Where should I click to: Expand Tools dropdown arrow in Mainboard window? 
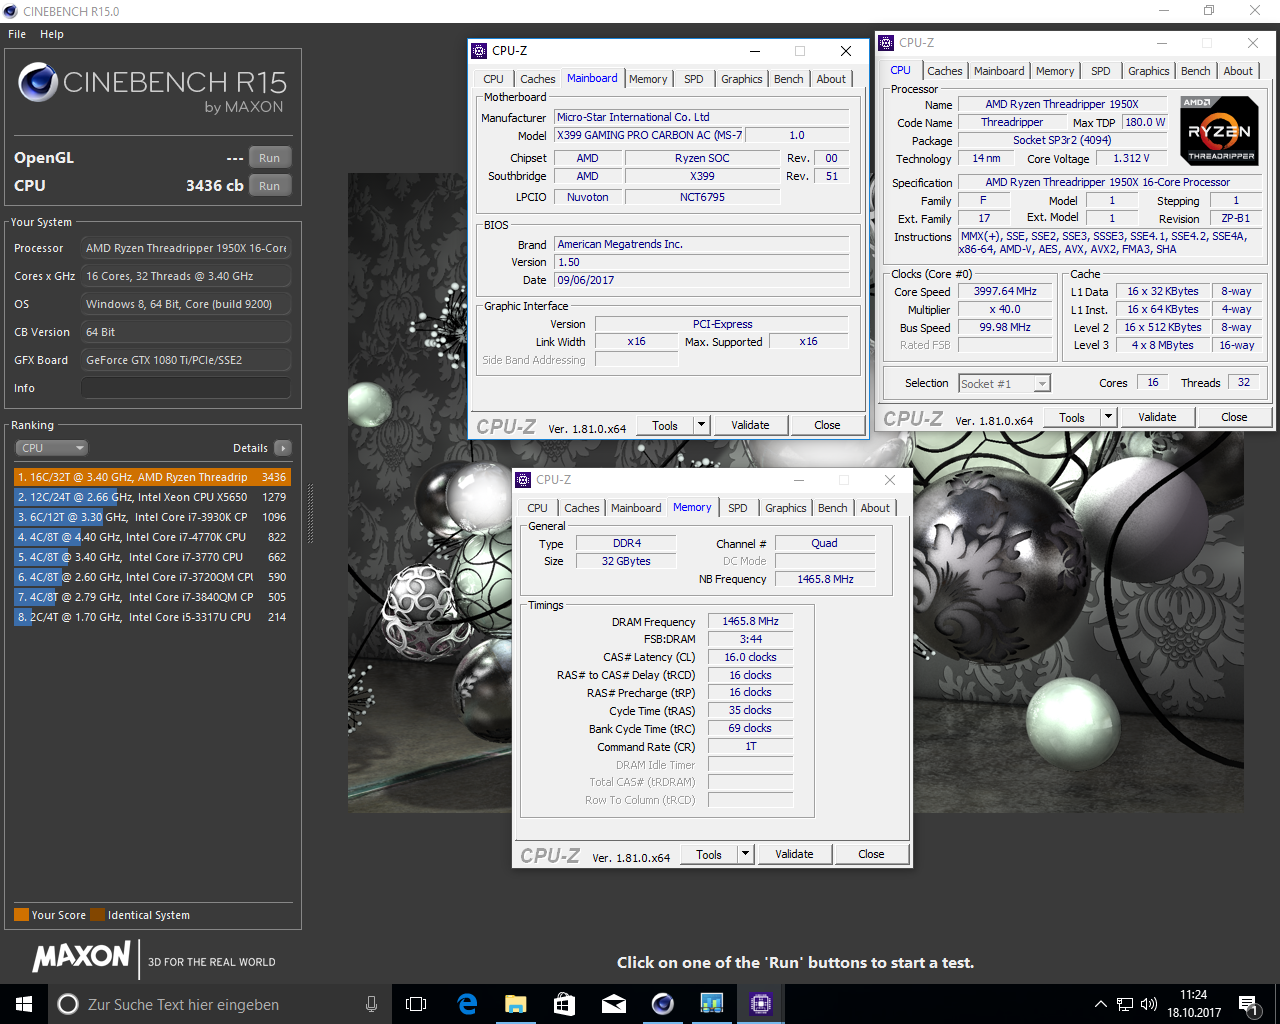pos(702,425)
